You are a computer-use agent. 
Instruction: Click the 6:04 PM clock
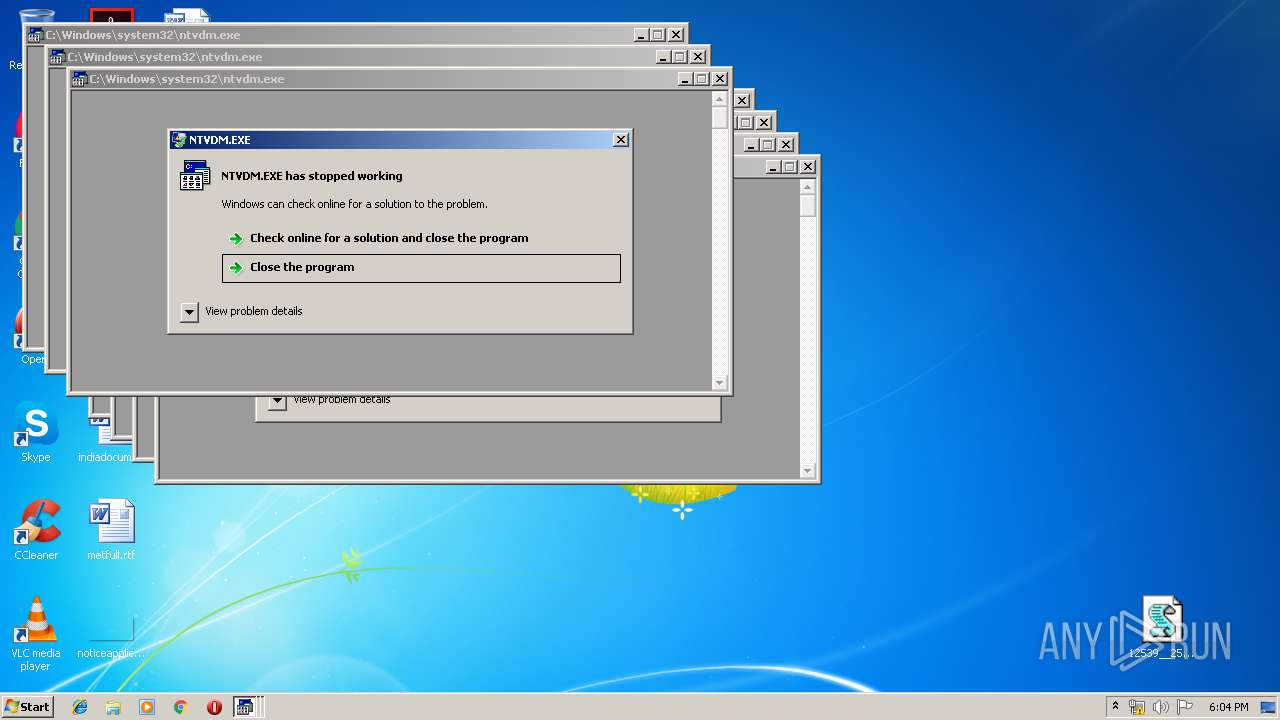click(1228, 707)
